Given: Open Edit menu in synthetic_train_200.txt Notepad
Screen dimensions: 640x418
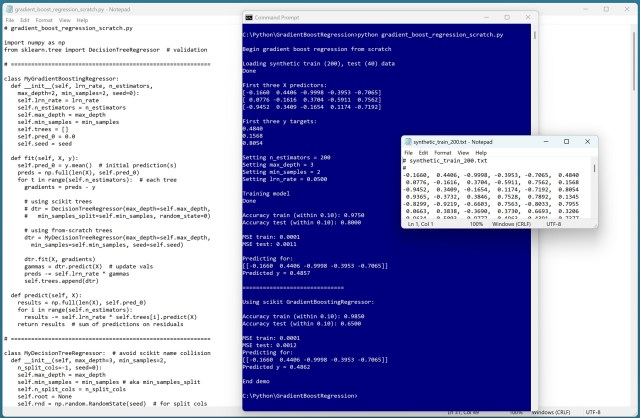Looking at the screenshot, I should (422, 152).
